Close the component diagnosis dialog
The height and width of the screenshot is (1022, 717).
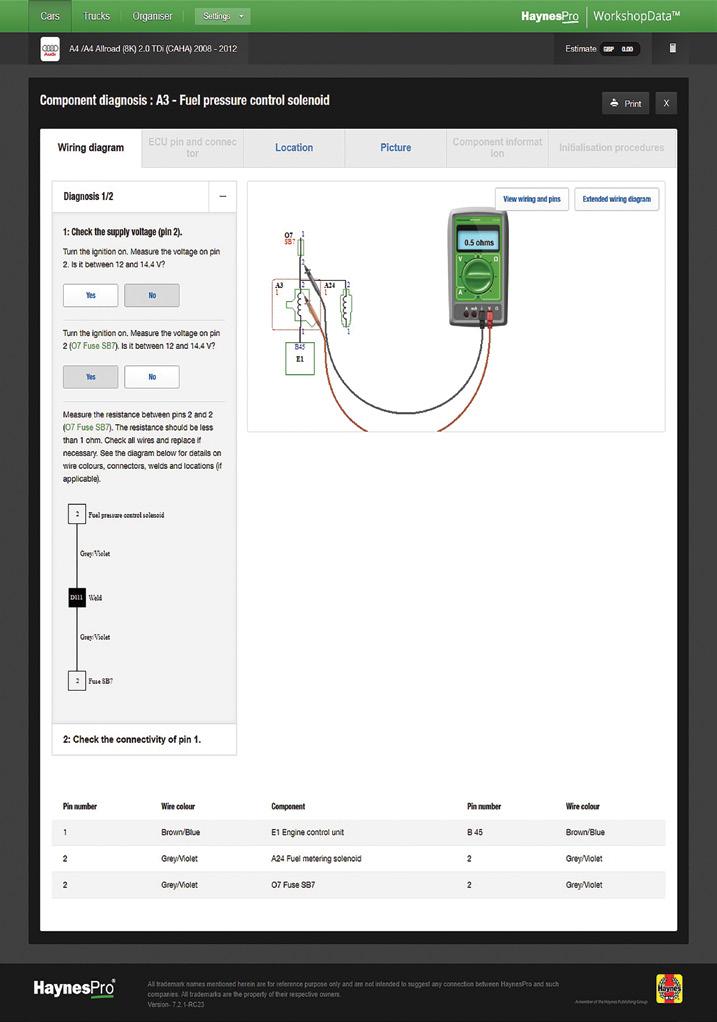click(666, 103)
